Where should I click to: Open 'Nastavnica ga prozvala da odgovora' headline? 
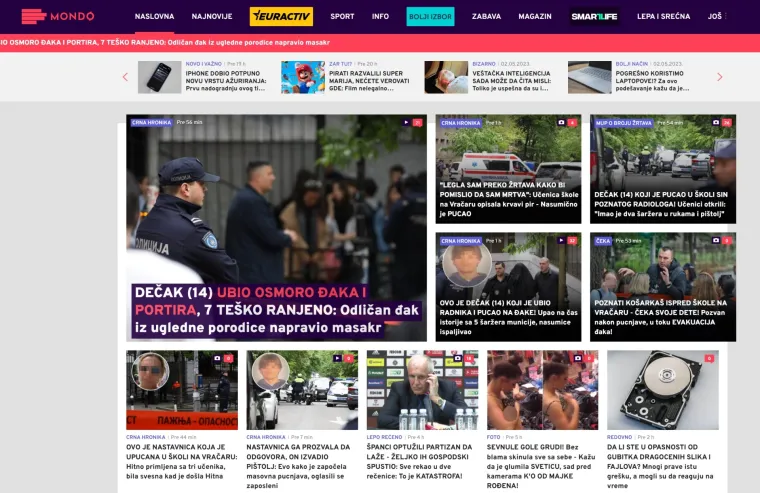[x=298, y=466]
